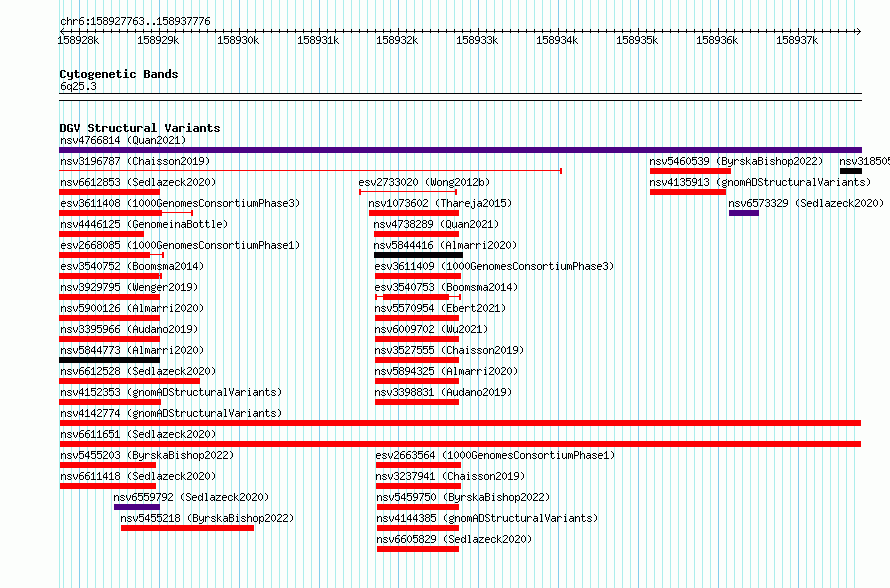Select nsv6009702 (Wu2021) entry
The height and width of the screenshot is (588, 890).
(x=431, y=329)
